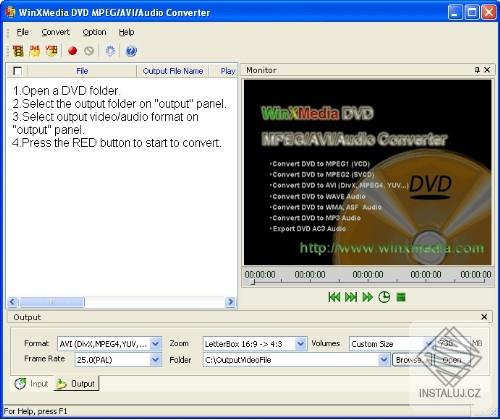The height and width of the screenshot is (420, 500).
Task: Click the Output File Name column header
Action: point(173,71)
